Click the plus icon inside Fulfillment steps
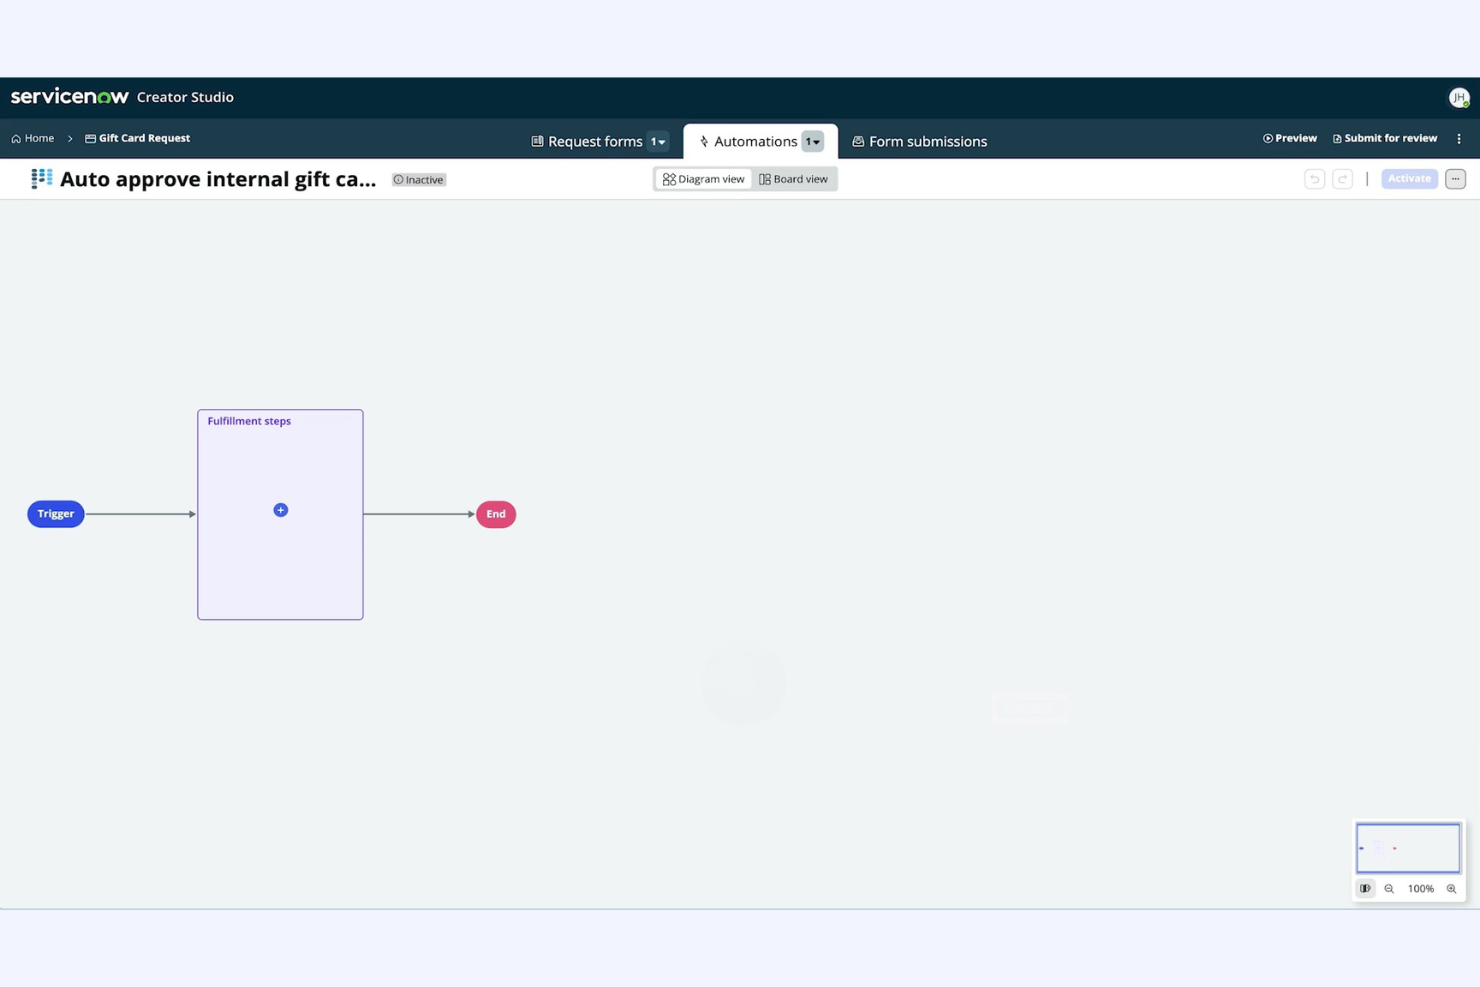1480x987 pixels. 281,510
